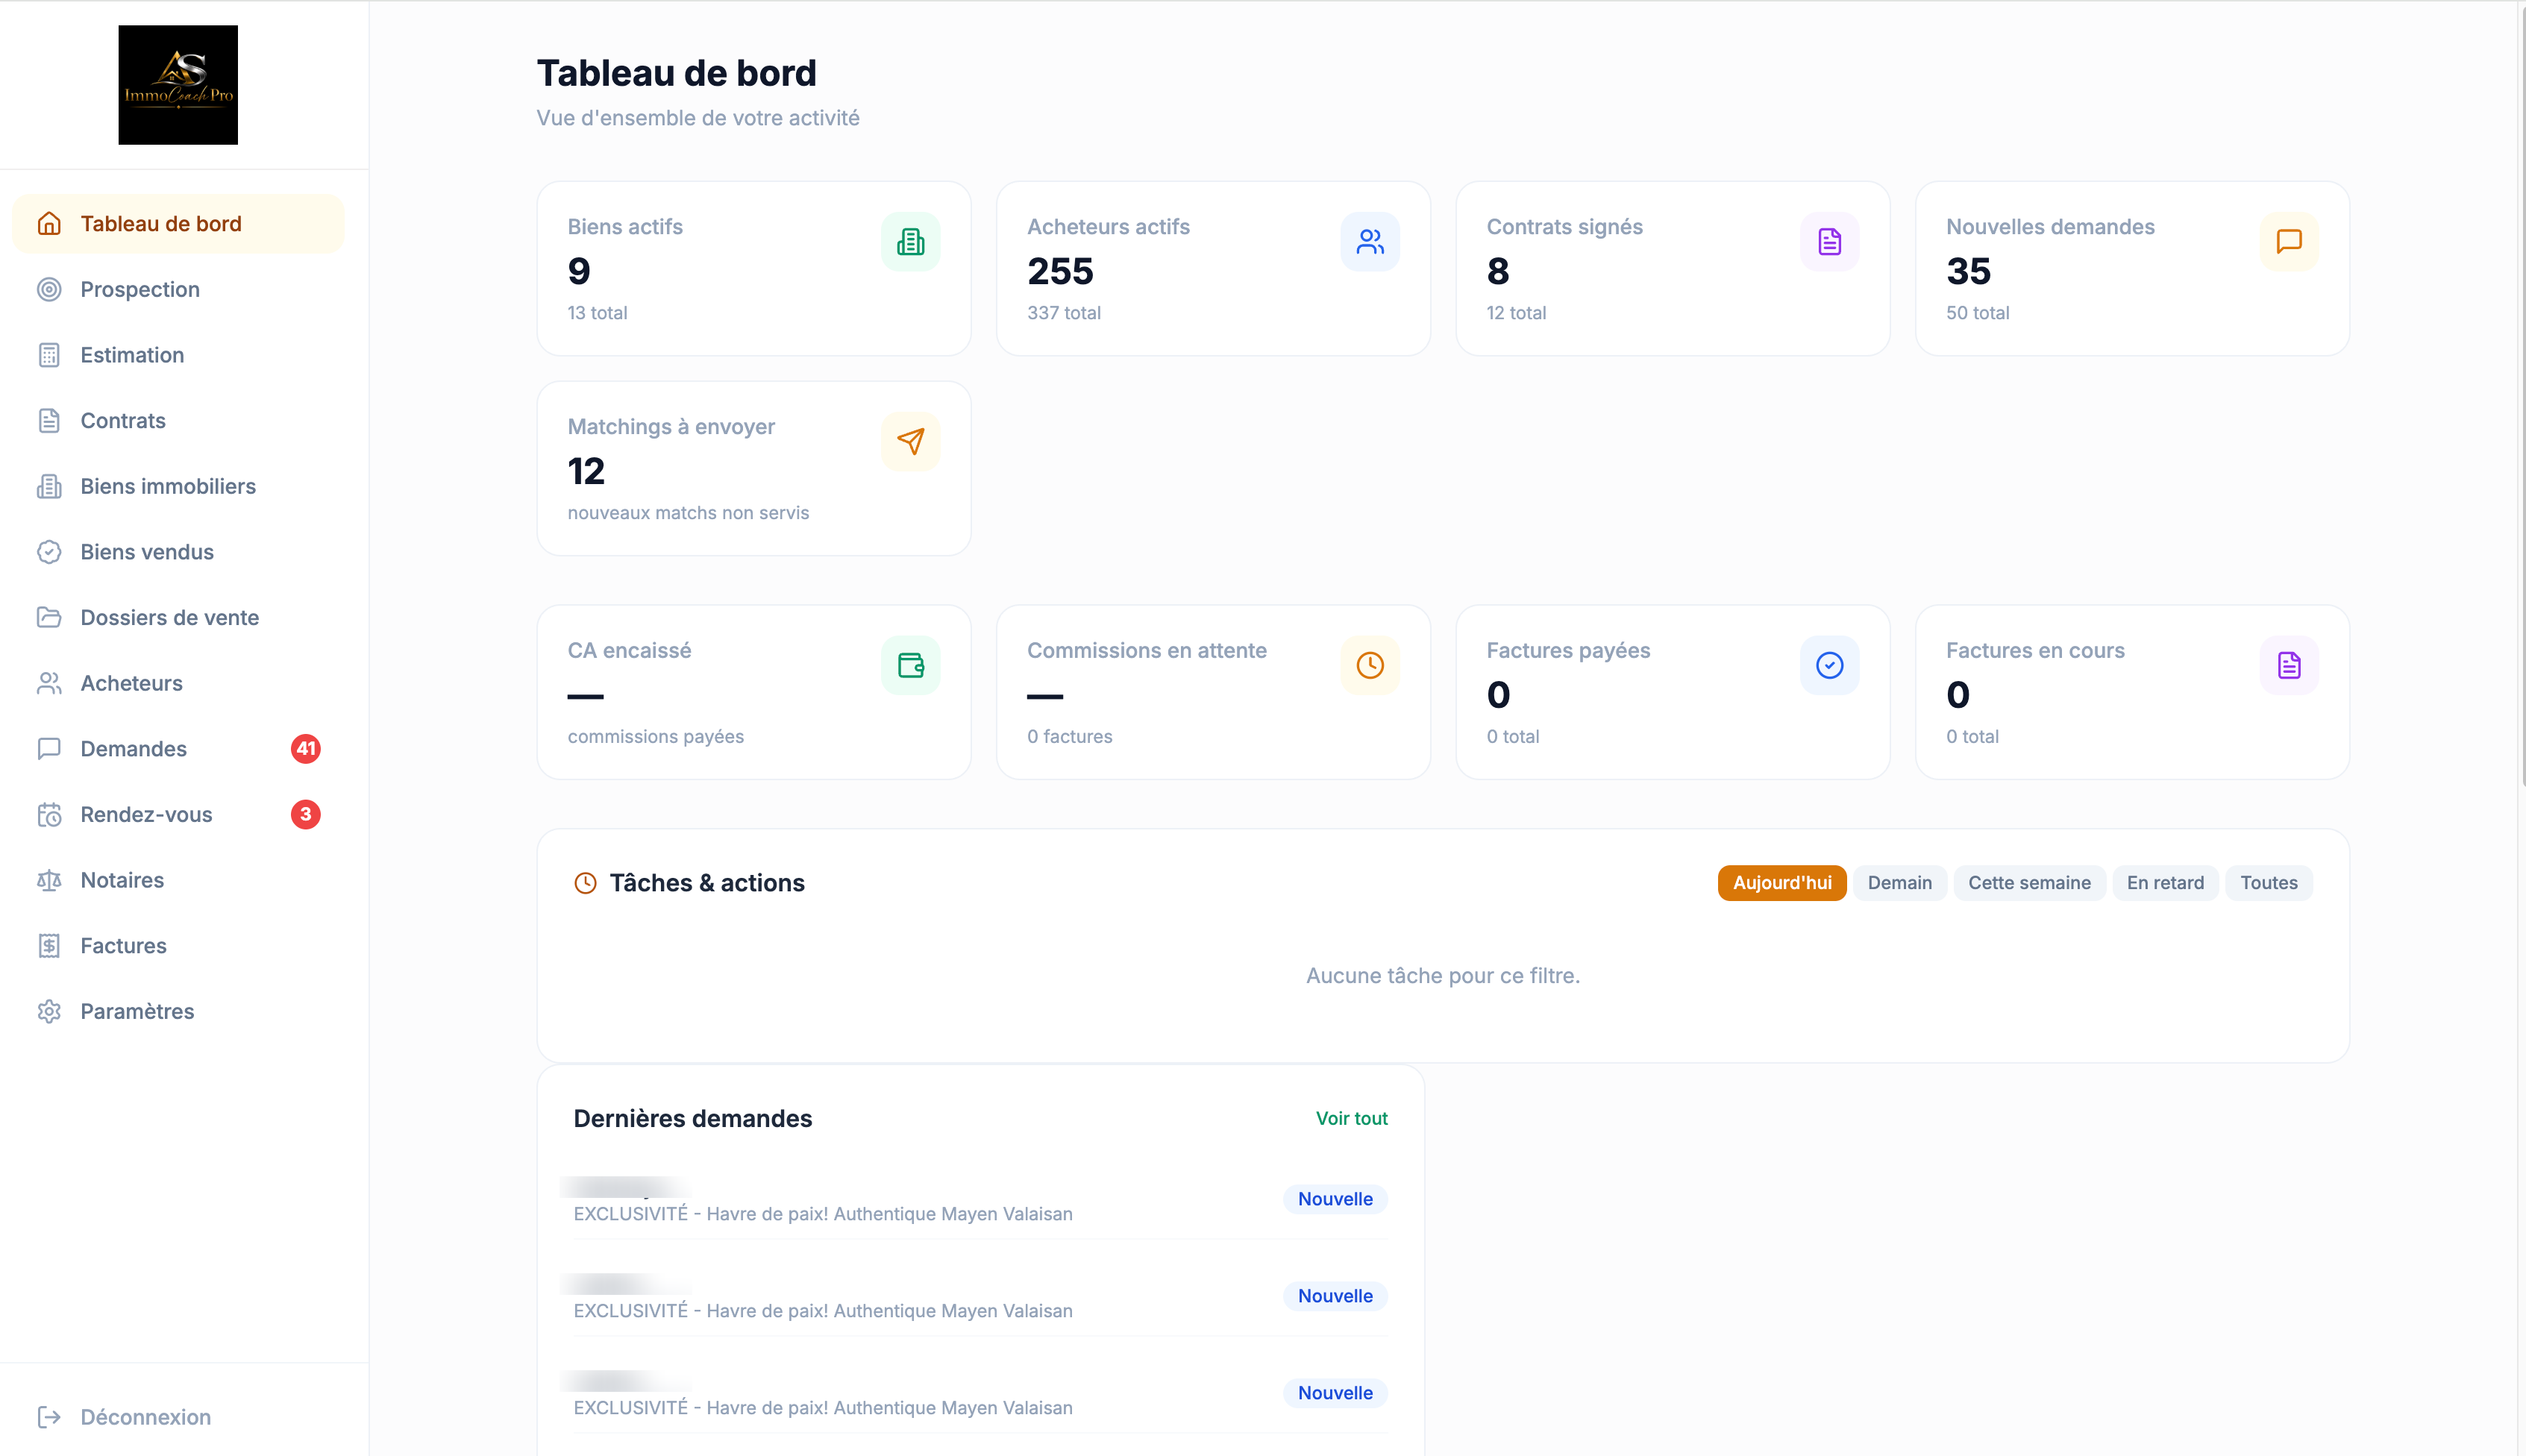Click the document icon in Contrats signés card
2526x1456 pixels.
click(1829, 242)
